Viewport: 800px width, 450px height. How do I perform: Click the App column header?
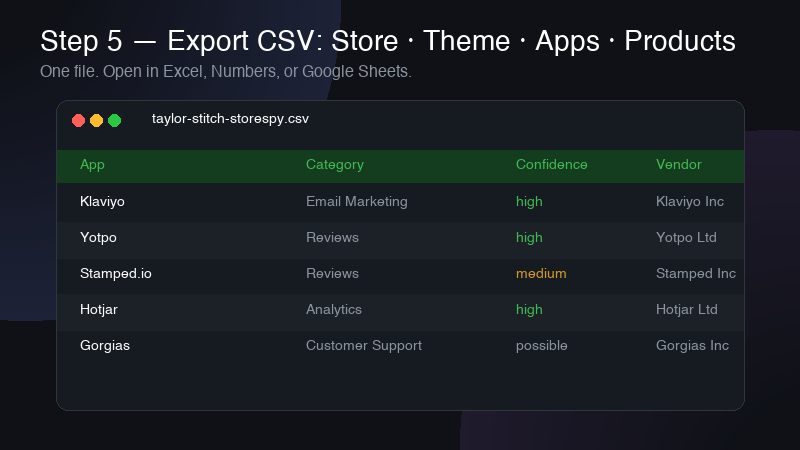pyautogui.click(x=92, y=165)
